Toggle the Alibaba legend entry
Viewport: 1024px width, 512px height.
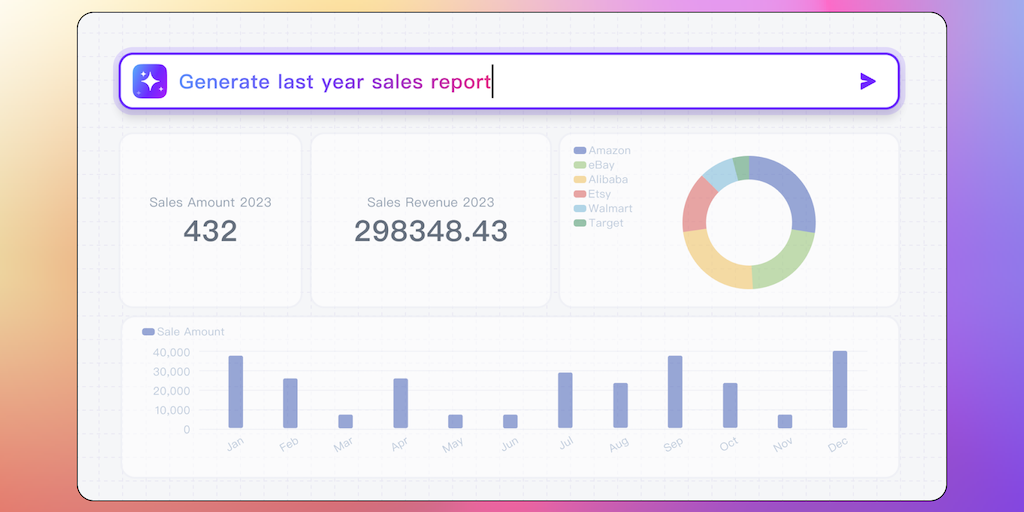602,179
